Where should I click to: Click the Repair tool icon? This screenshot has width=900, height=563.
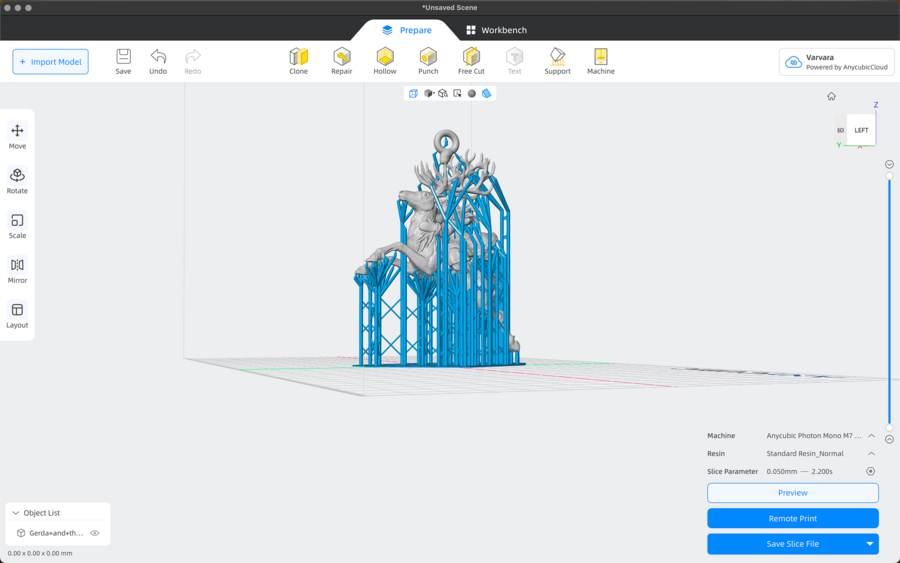(x=342, y=61)
